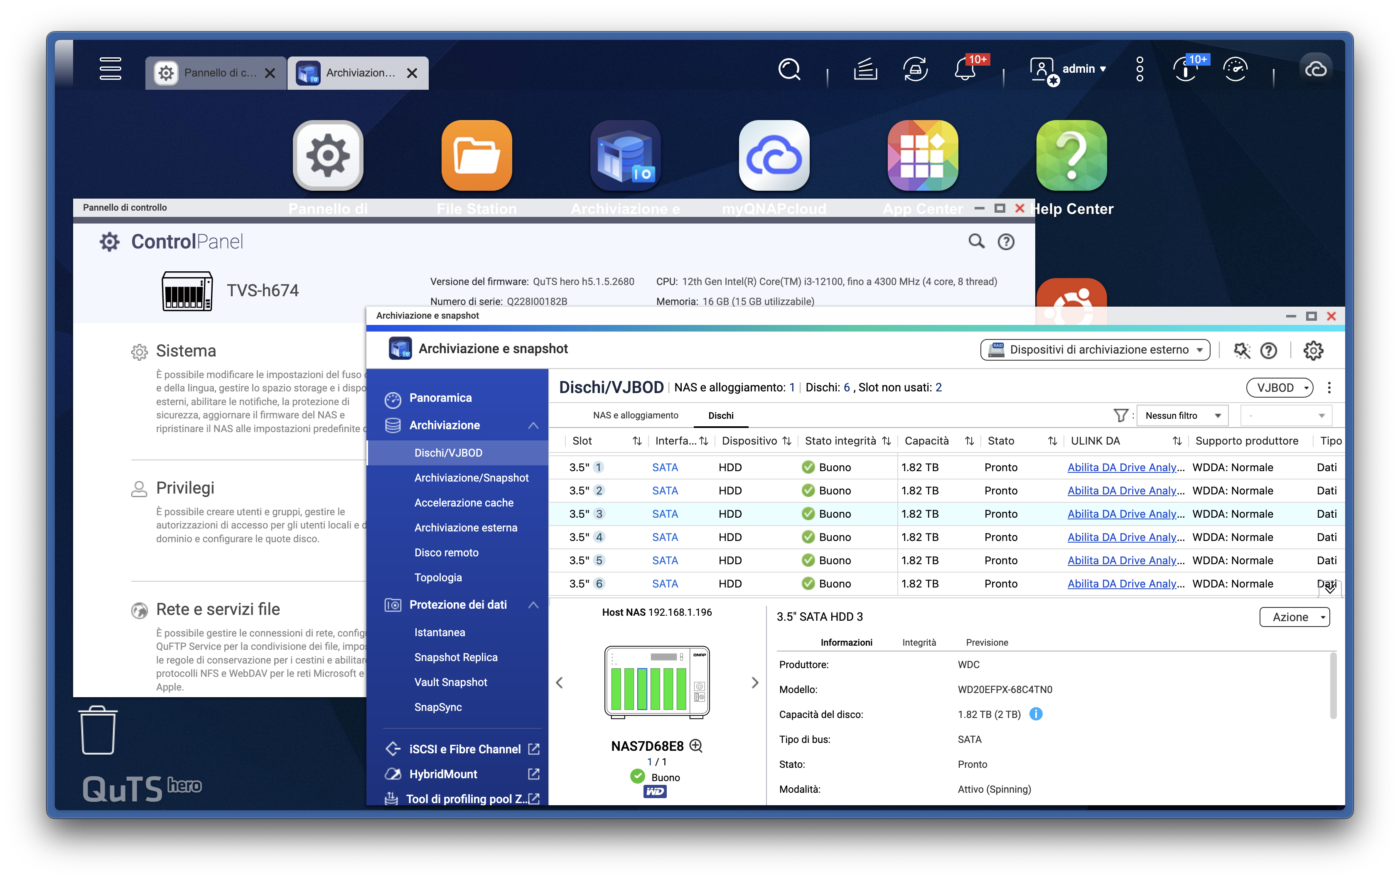Search within the ControlPanel window
The image size is (1400, 880).
coord(977,241)
